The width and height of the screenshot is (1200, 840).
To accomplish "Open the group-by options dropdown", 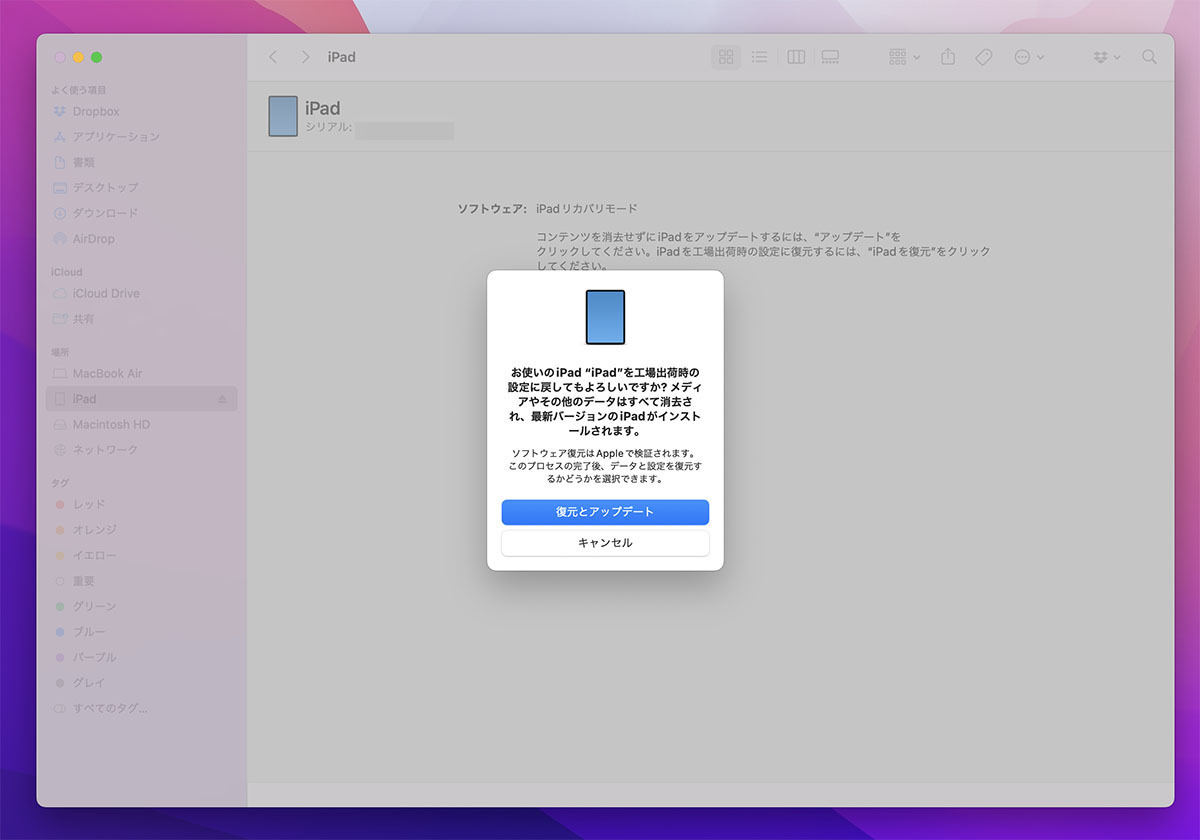I will (904, 57).
